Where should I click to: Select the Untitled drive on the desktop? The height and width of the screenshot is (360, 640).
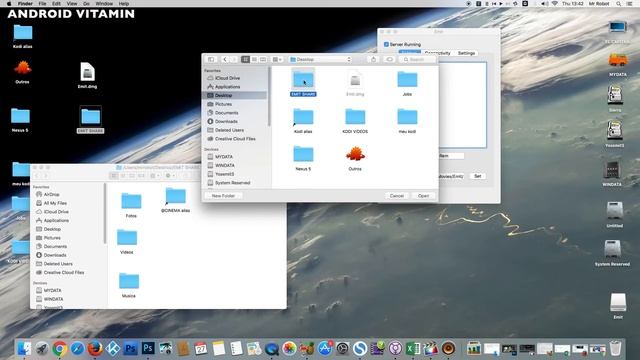(615, 215)
